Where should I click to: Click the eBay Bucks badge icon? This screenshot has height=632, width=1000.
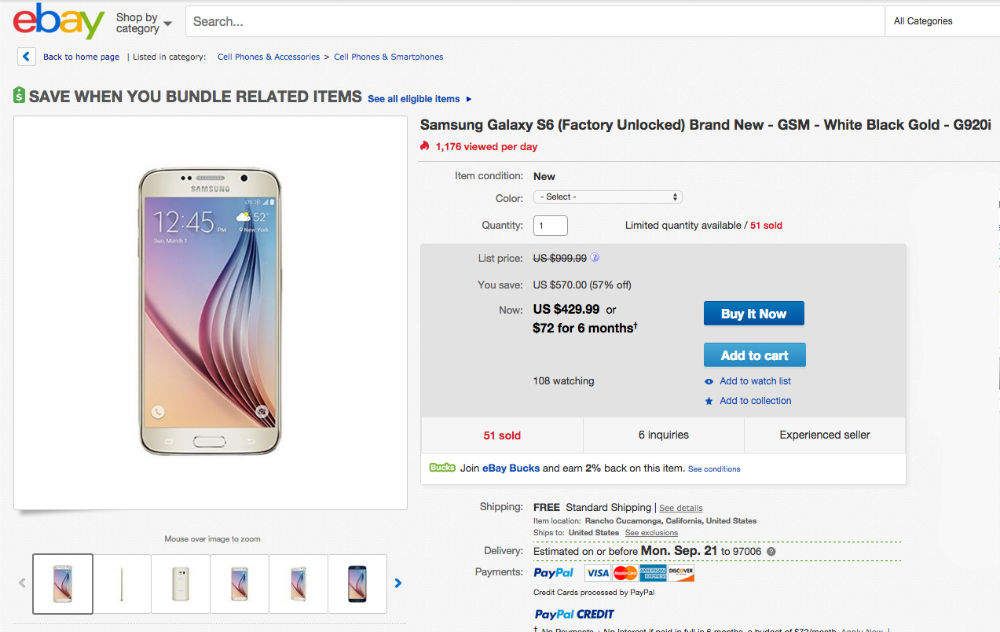tap(442, 467)
